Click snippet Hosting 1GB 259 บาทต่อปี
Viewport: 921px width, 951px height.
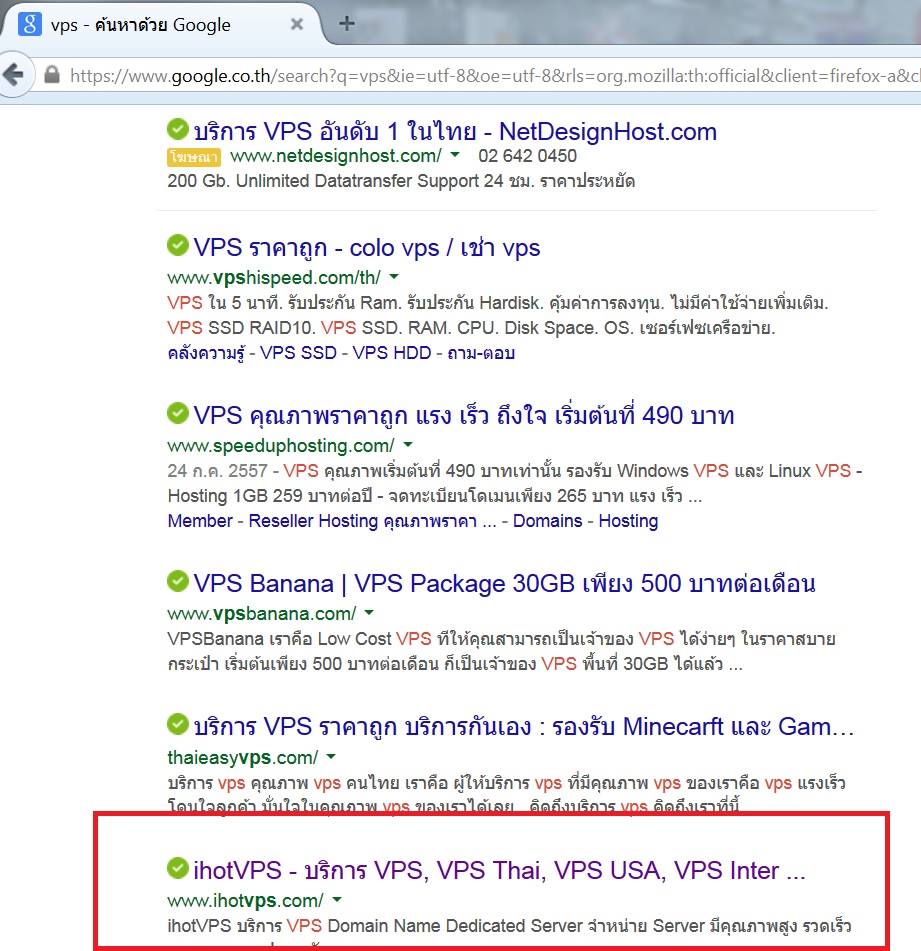point(270,496)
